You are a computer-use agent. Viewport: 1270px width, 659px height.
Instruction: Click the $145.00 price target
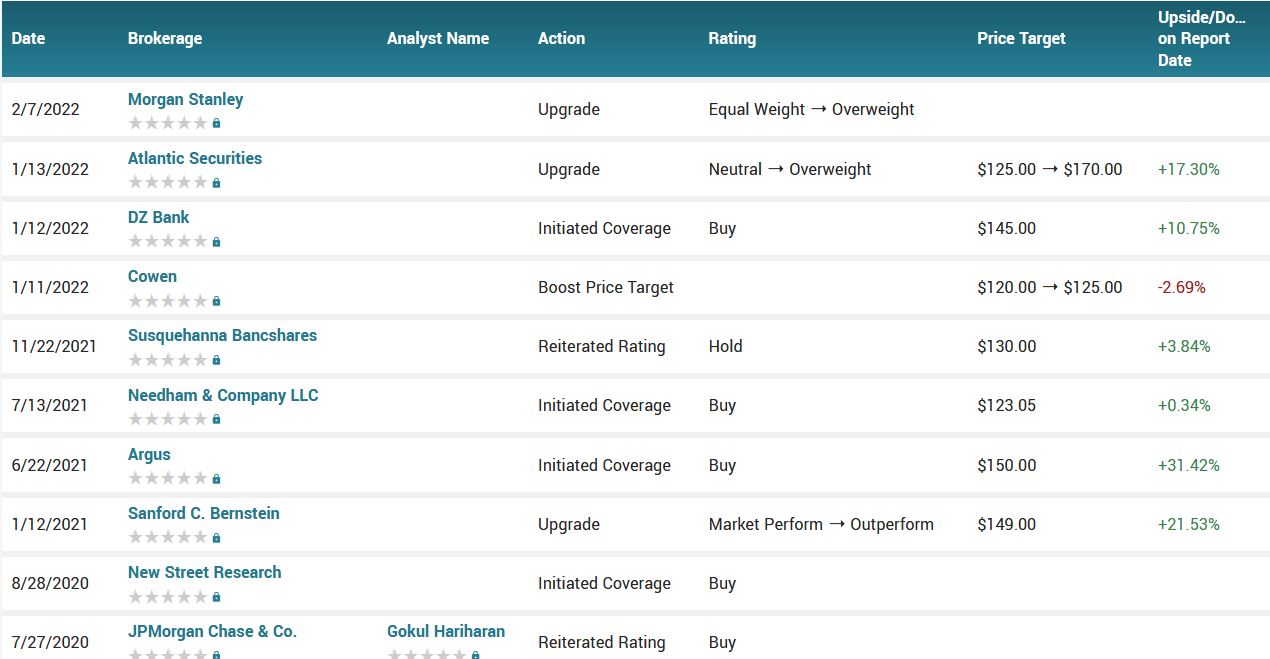(1007, 228)
